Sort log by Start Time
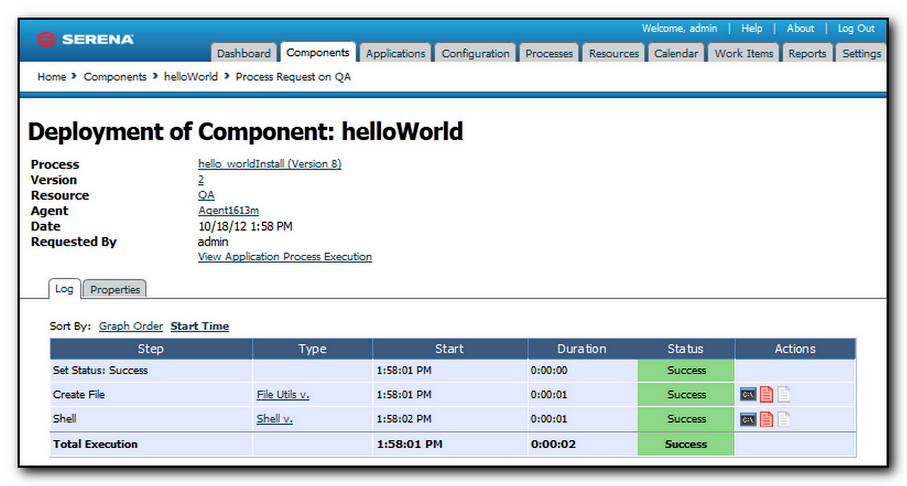 (x=200, y=326)
